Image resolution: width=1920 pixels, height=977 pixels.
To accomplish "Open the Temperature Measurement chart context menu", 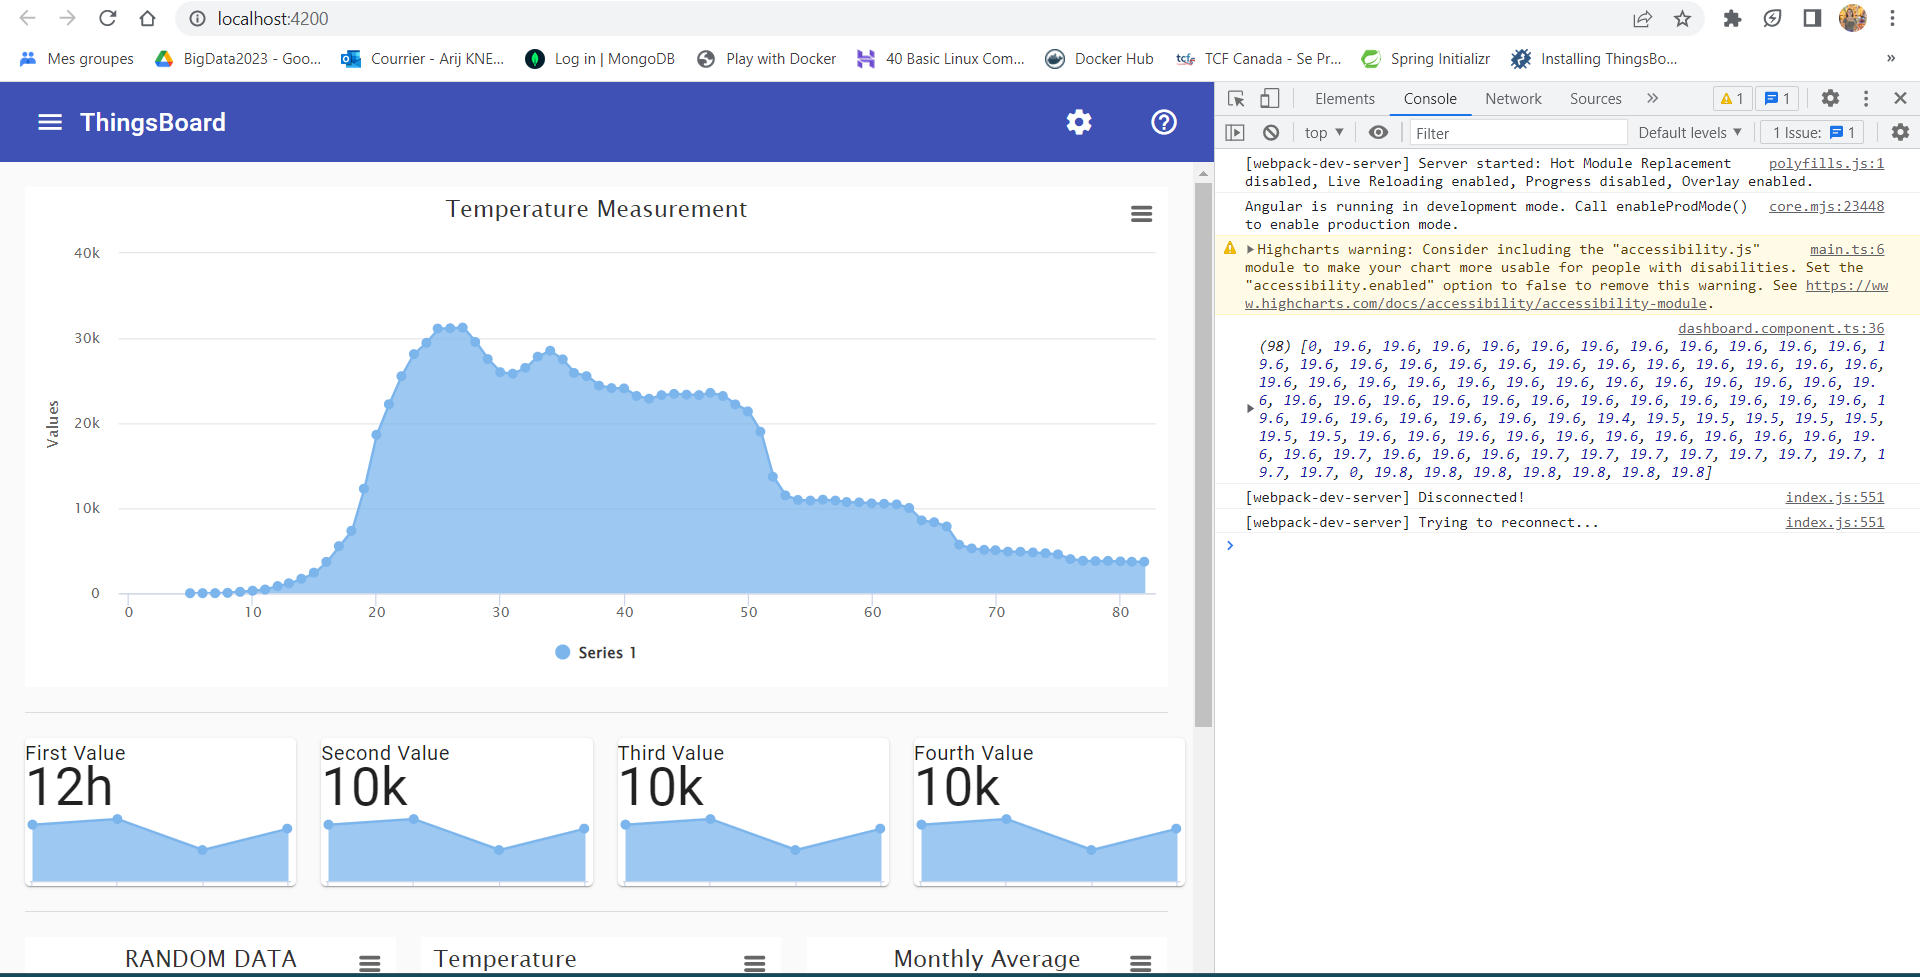I will [1141, 213].
